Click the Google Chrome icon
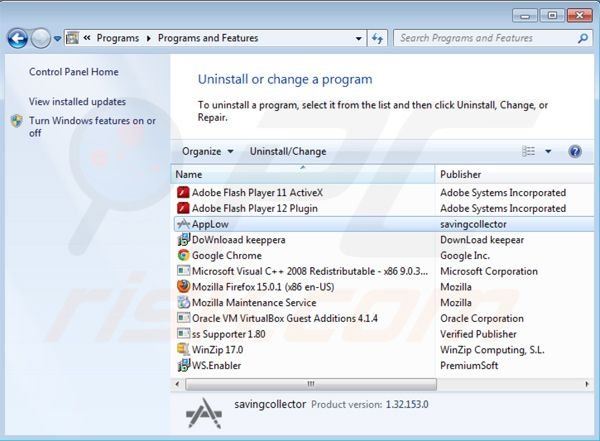The height and width of the screenshot is (441, 600). (x=183, y=255)
